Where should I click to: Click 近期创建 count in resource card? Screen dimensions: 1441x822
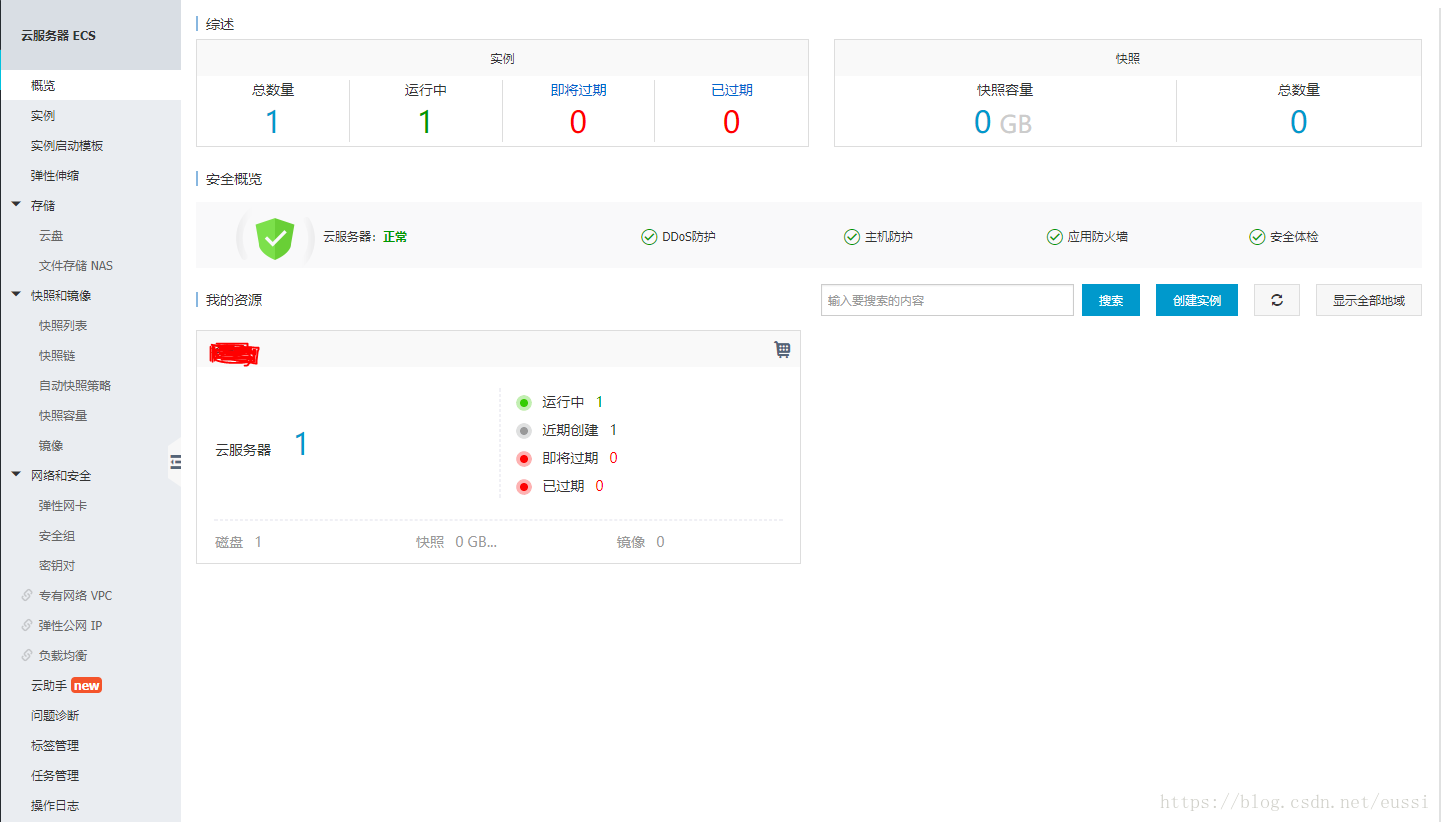[613, 430]
